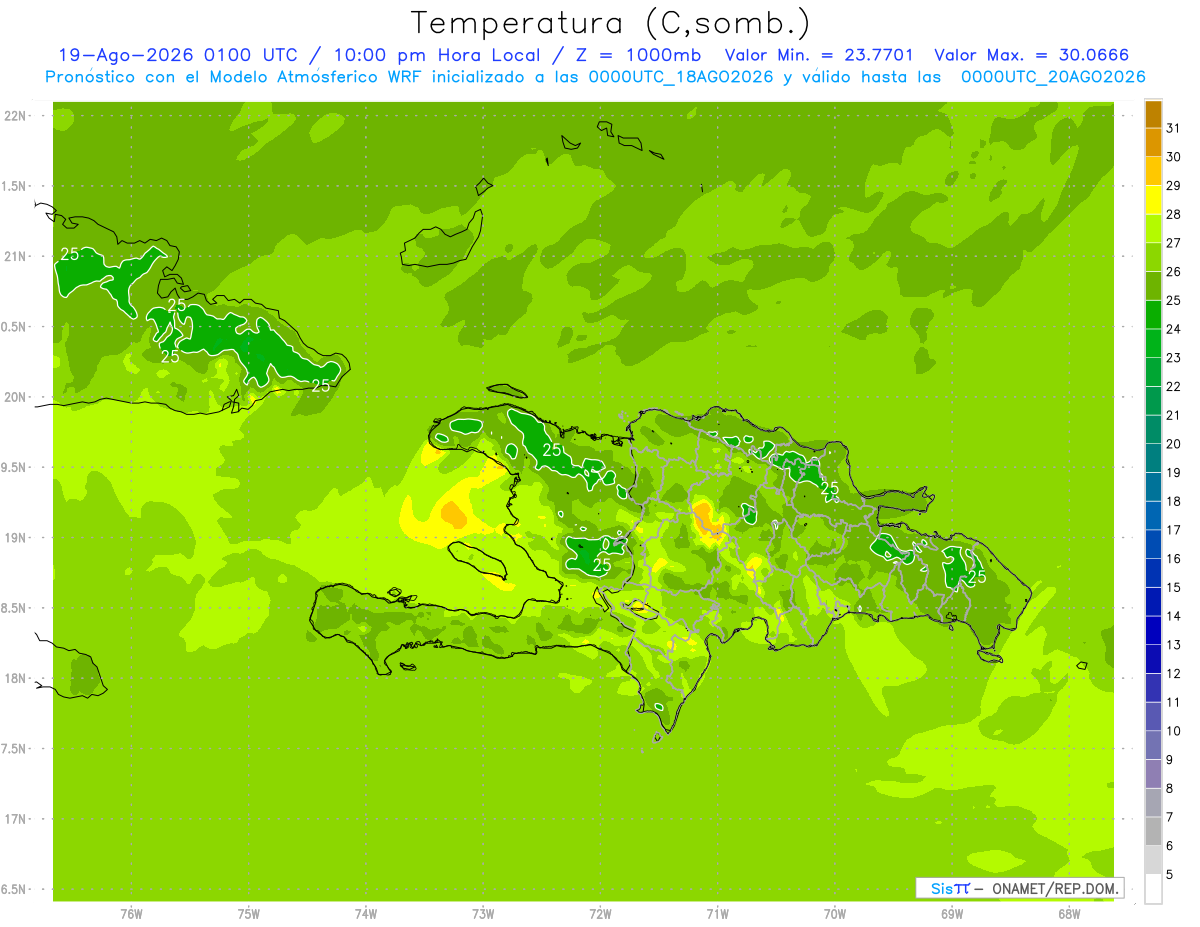Image resolution: width=1200 pixels, height=927 pixels.
Task: Click the 'Valor Min. = 23.7701' value
Action: (819, 56)
